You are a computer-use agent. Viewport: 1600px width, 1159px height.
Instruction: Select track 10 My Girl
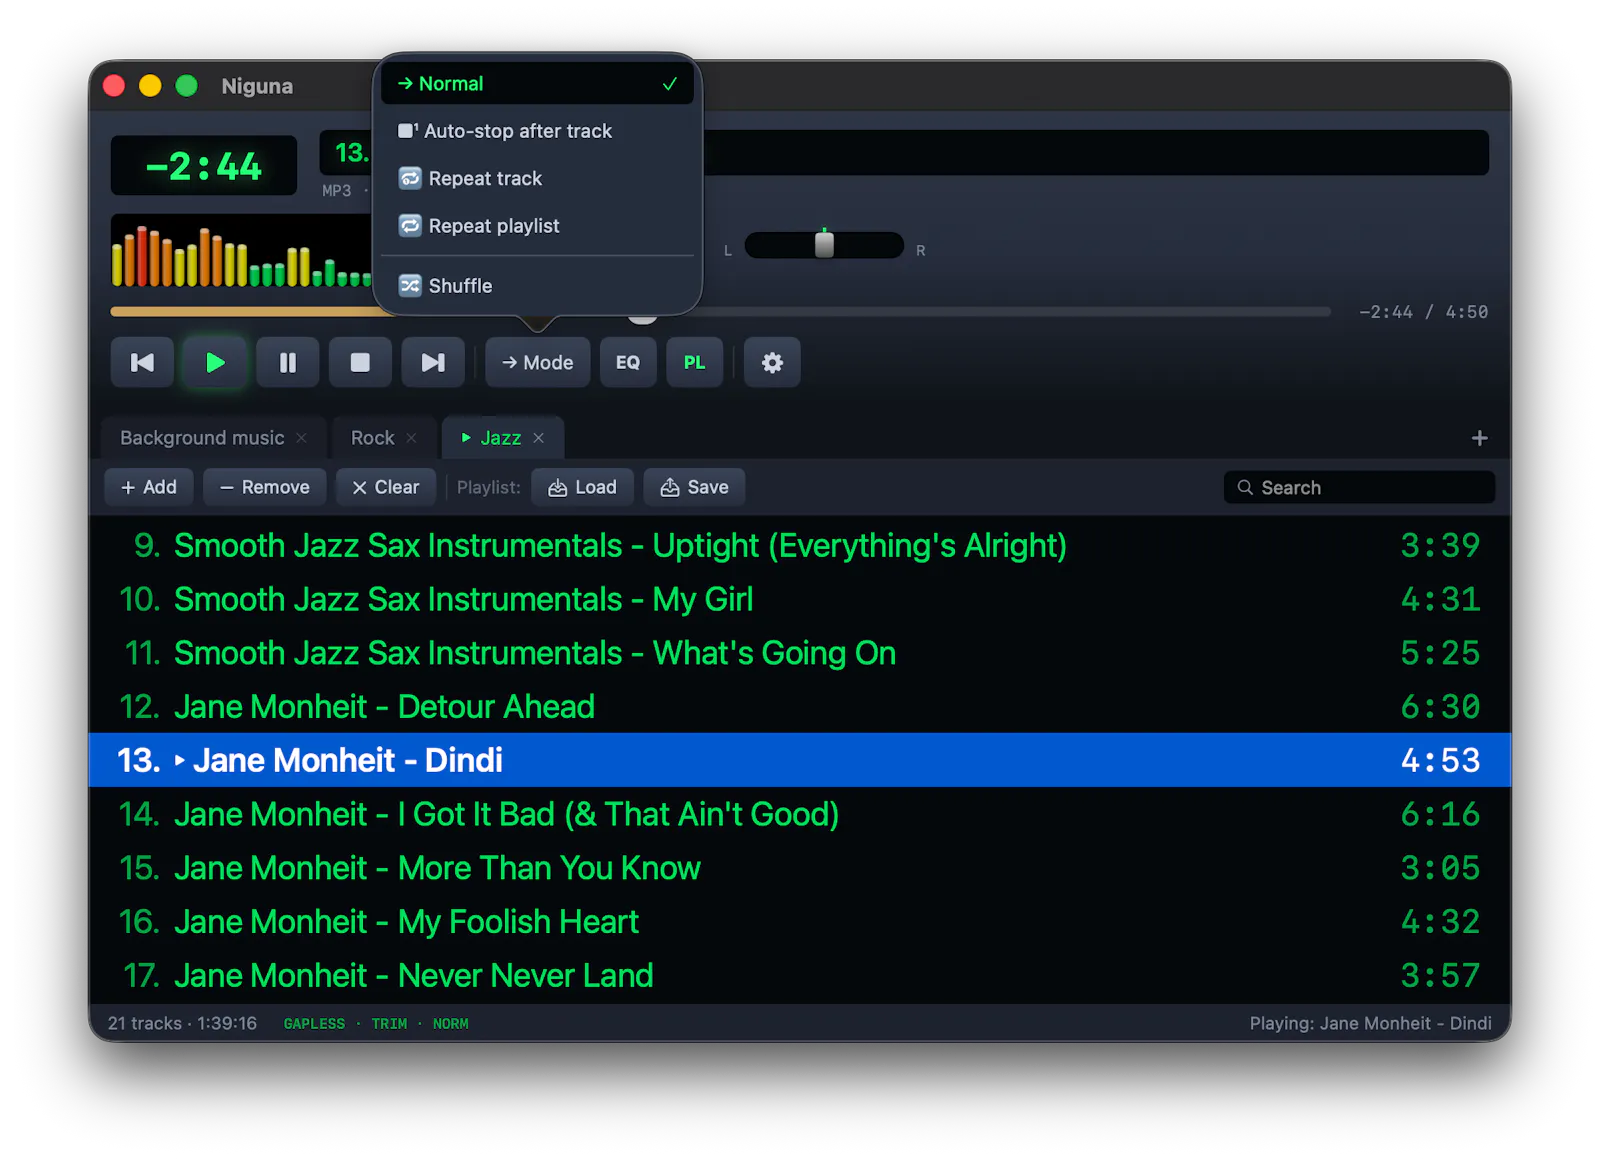pos(800,599)
